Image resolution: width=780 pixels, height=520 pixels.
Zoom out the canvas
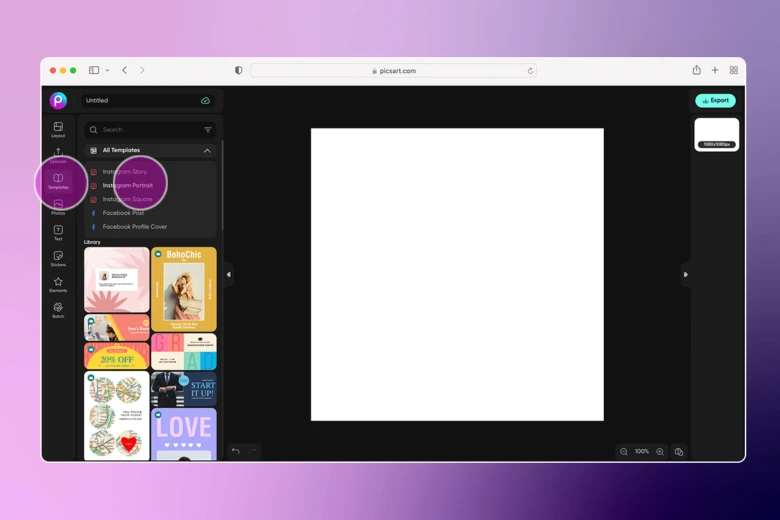pyautogui.click(x=624, y=452)
